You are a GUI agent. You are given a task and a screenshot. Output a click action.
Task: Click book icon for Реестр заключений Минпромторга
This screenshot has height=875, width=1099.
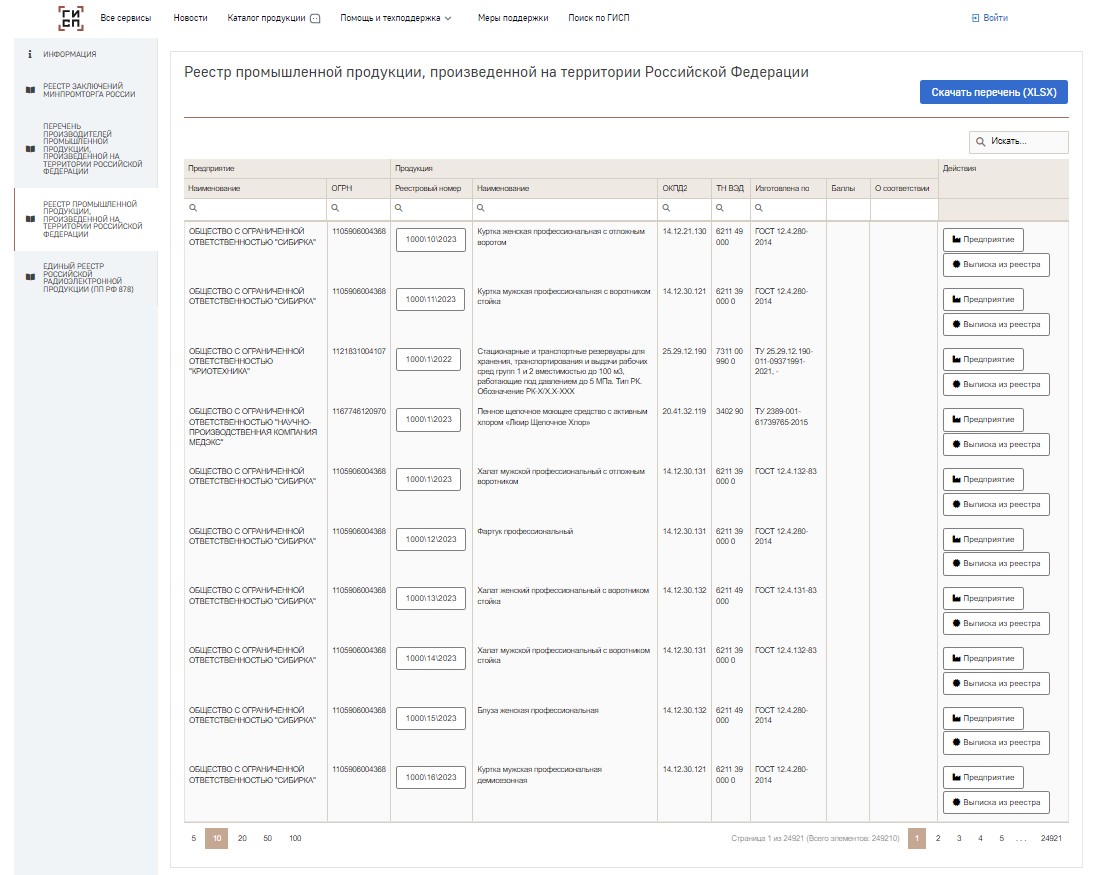tap(30, 90)
